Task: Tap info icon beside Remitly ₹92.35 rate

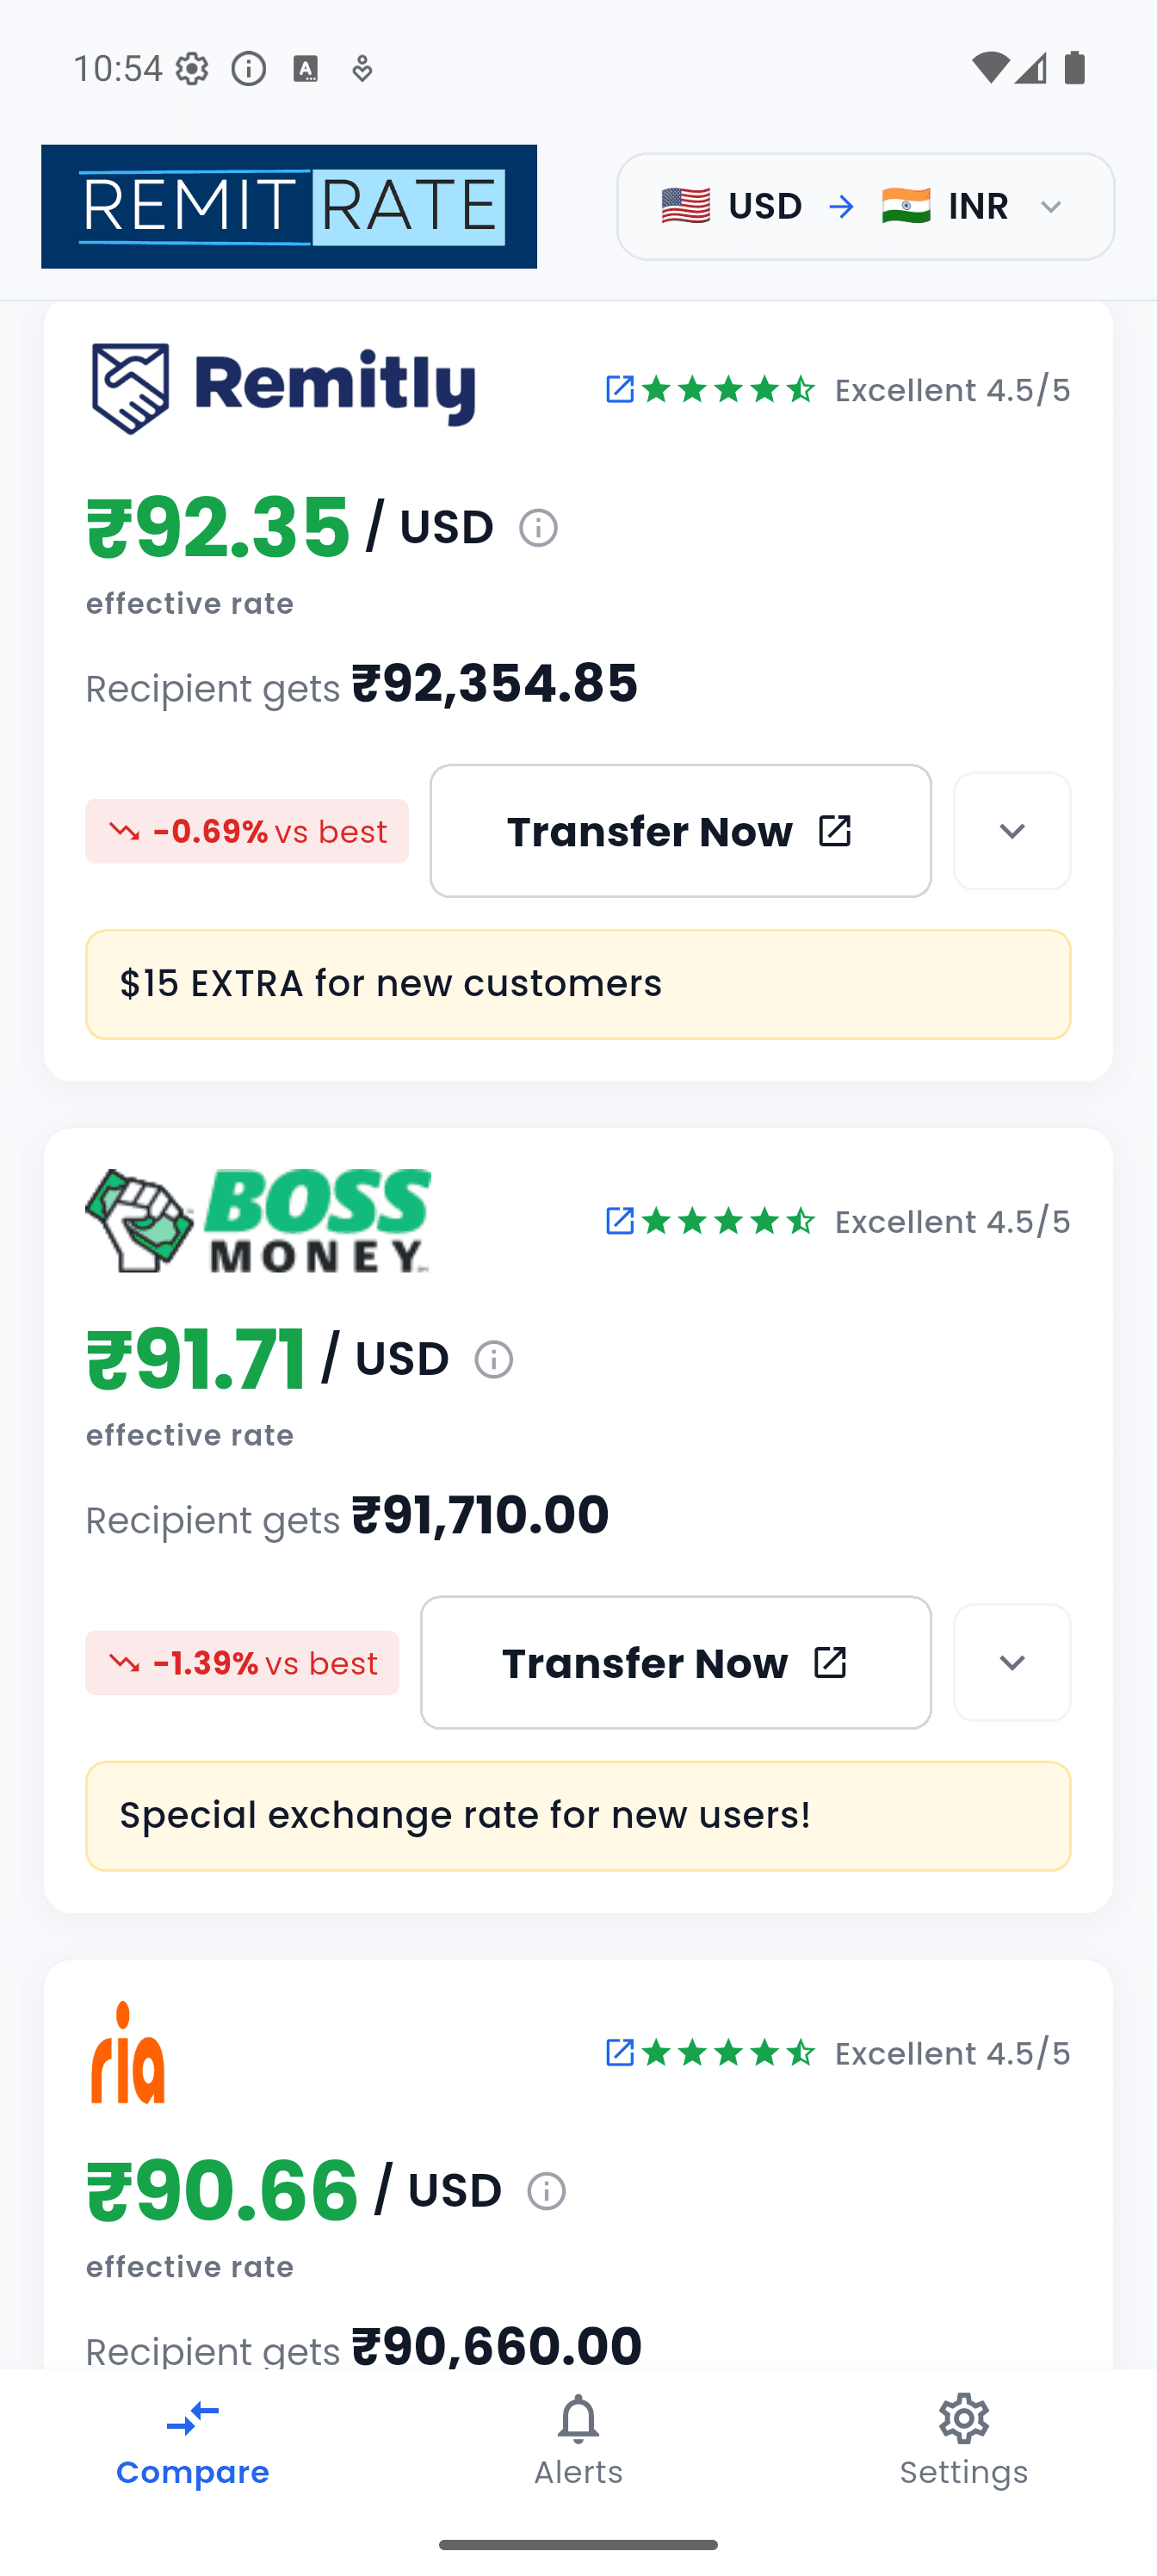Action: coord(538,528)
